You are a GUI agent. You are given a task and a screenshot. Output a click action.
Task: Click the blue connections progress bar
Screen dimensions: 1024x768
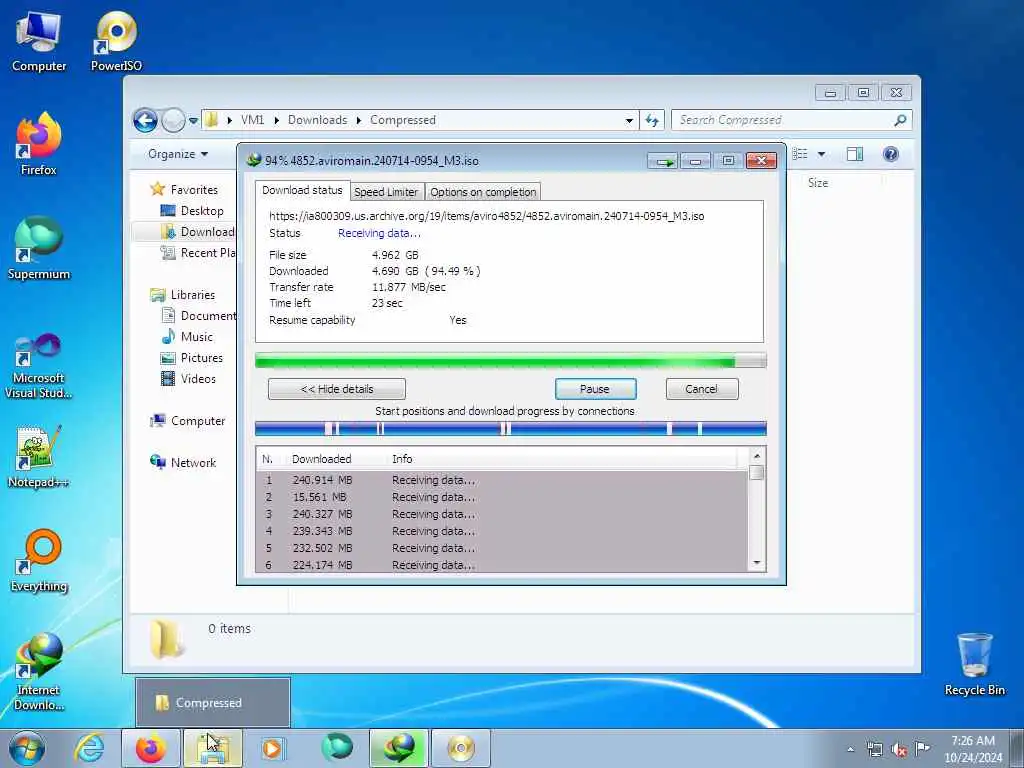point(511,429)
